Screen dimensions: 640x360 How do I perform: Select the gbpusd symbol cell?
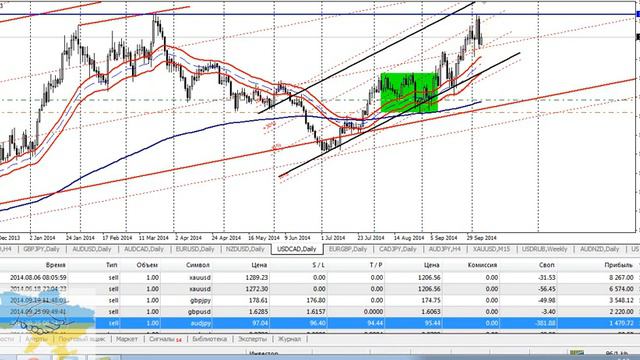pyautogui.click(x=200, y=312)
